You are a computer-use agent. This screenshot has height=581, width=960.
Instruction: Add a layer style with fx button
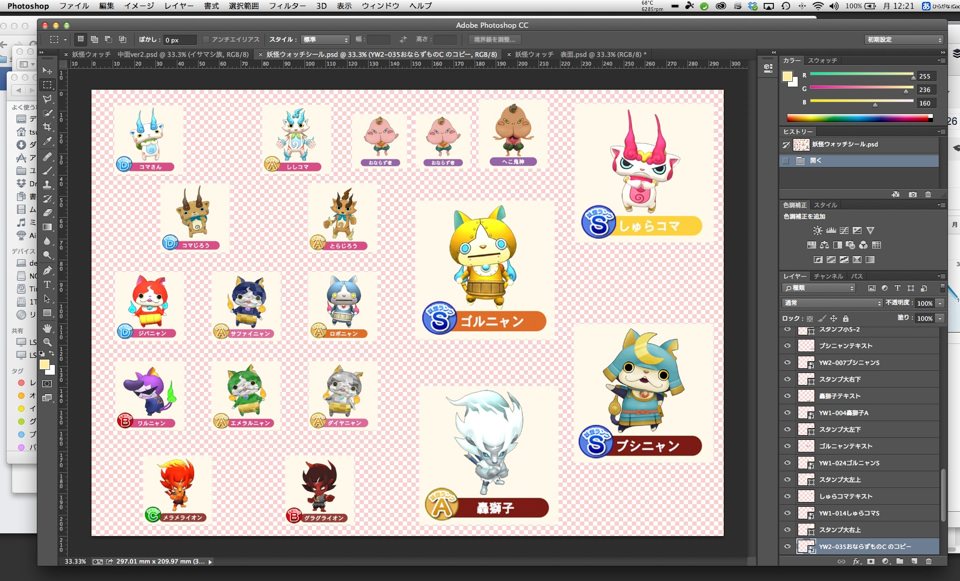point(856,561)
